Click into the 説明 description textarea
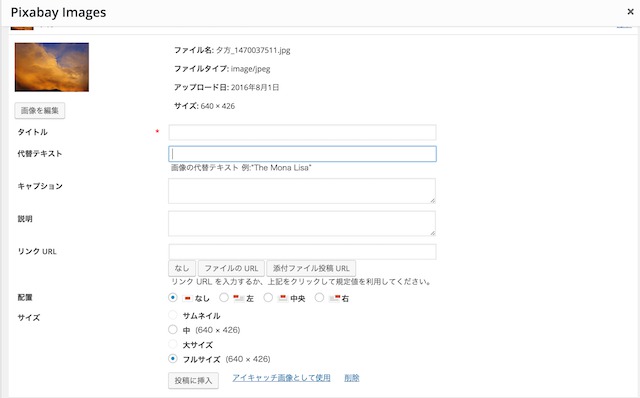Screen dimensions: 640x398 (x=302, y=223)
